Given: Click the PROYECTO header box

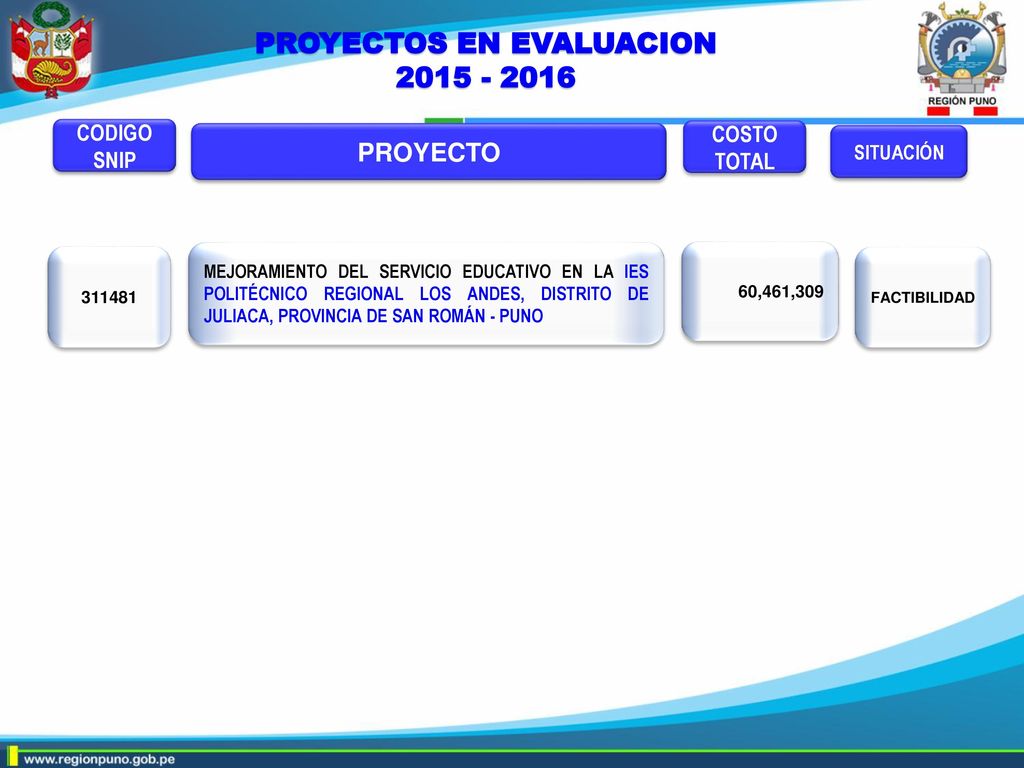Looking at the screenshot, I should 428,152.
